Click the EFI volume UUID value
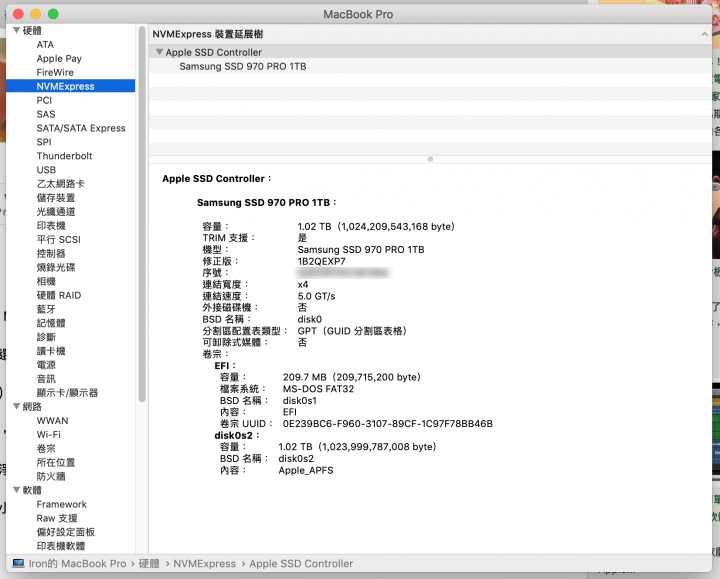 point(388,423)
